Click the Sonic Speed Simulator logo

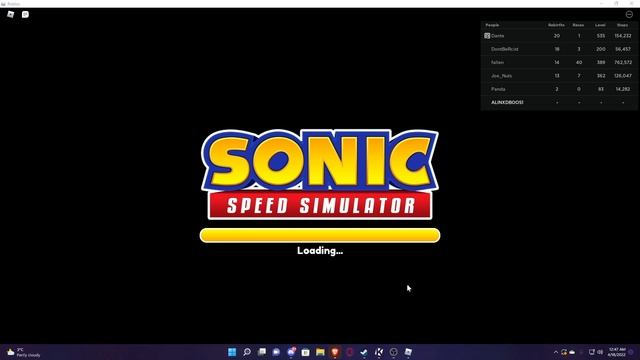pos(320,175)
